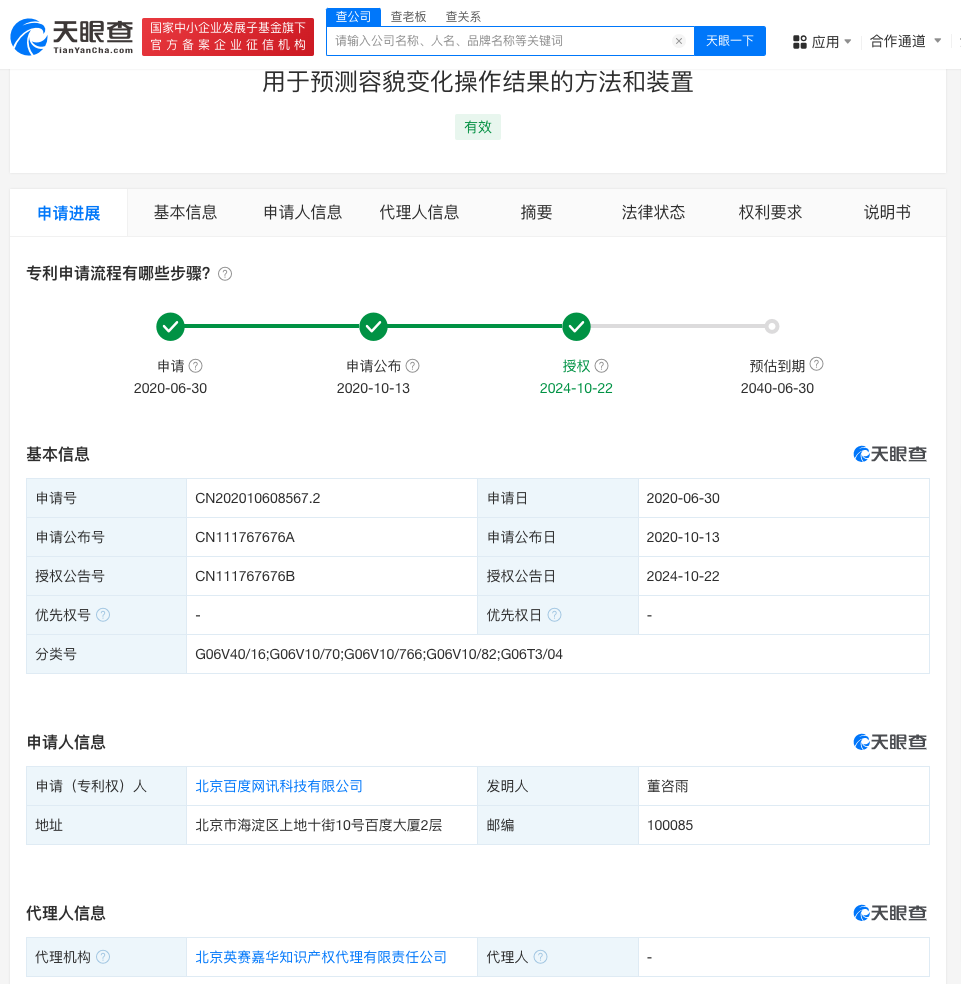Open help icon next to 申请 step

196,365
